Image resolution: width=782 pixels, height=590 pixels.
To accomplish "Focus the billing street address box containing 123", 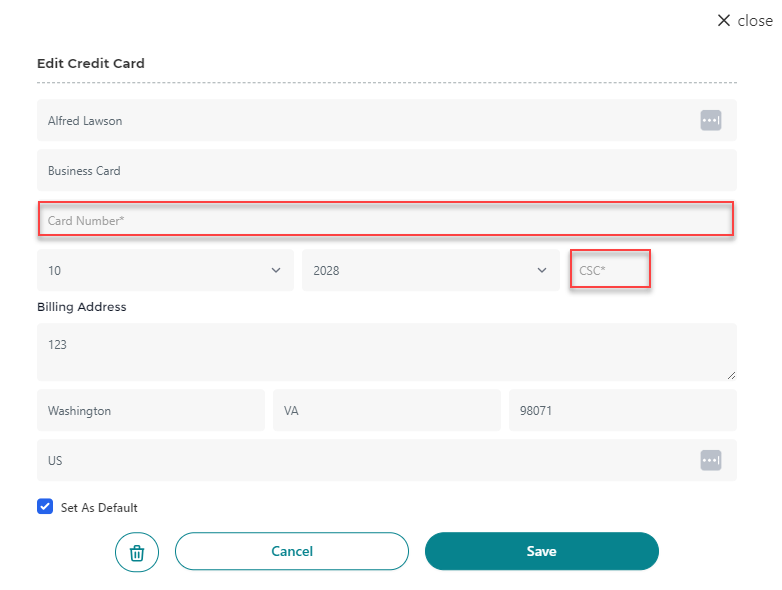I will tap(385, 351).
